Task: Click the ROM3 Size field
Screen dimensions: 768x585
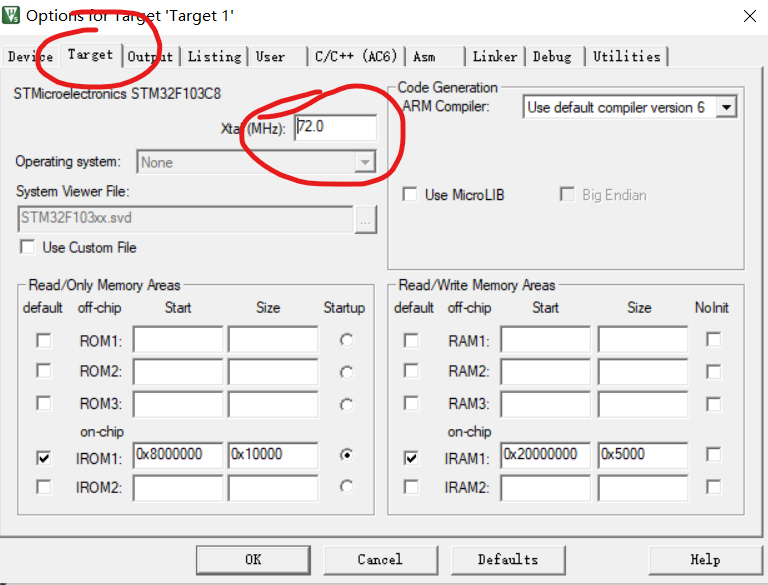Action: pos(273,404)
